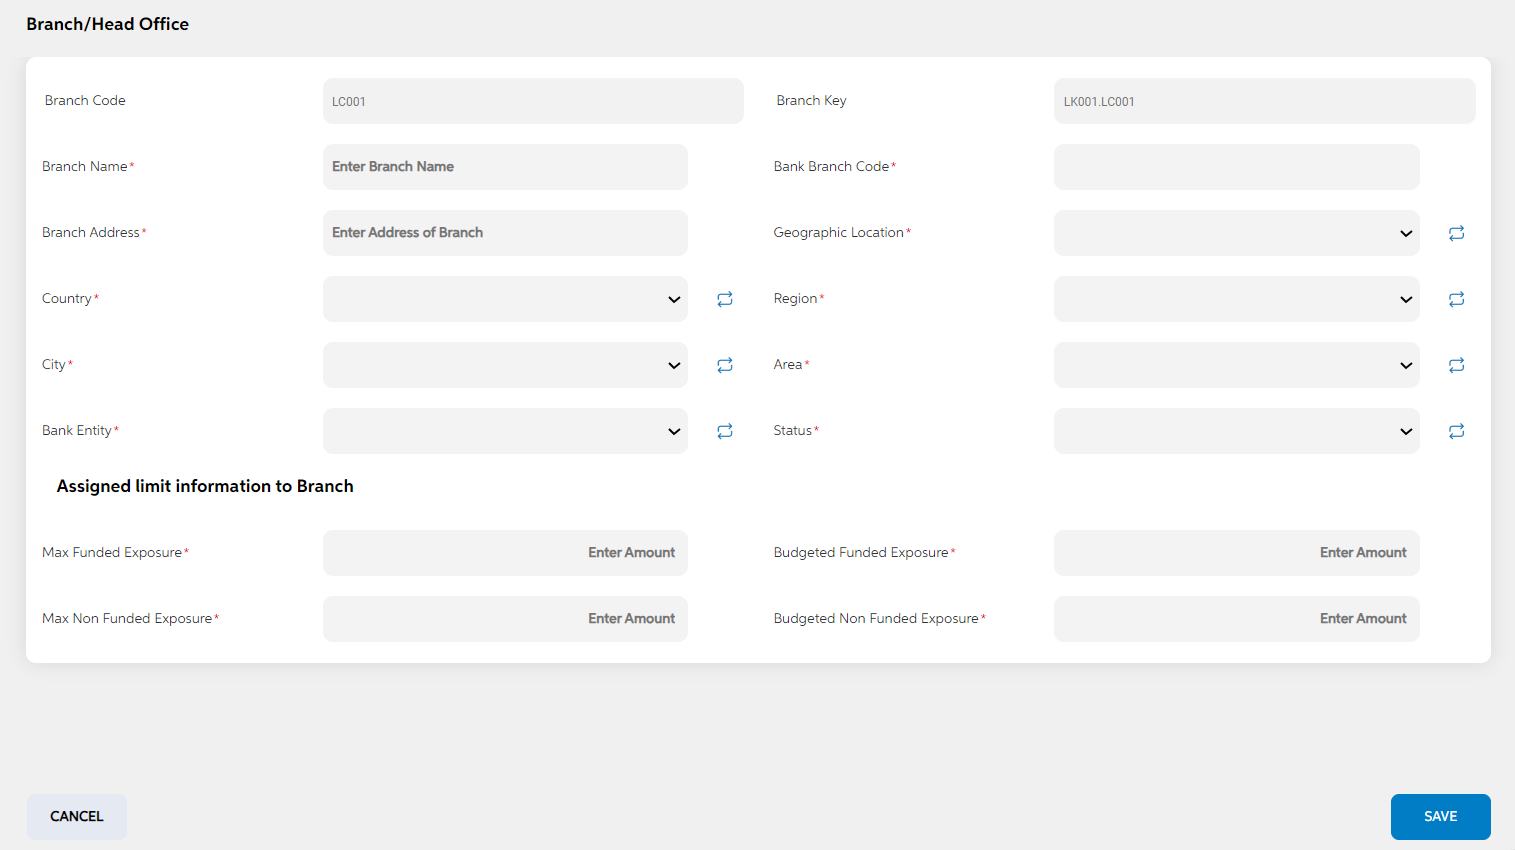Image resolution: width=1515 pixels, height=850 pixels.
Task: Click the SAVE button
Action: 1440,817
